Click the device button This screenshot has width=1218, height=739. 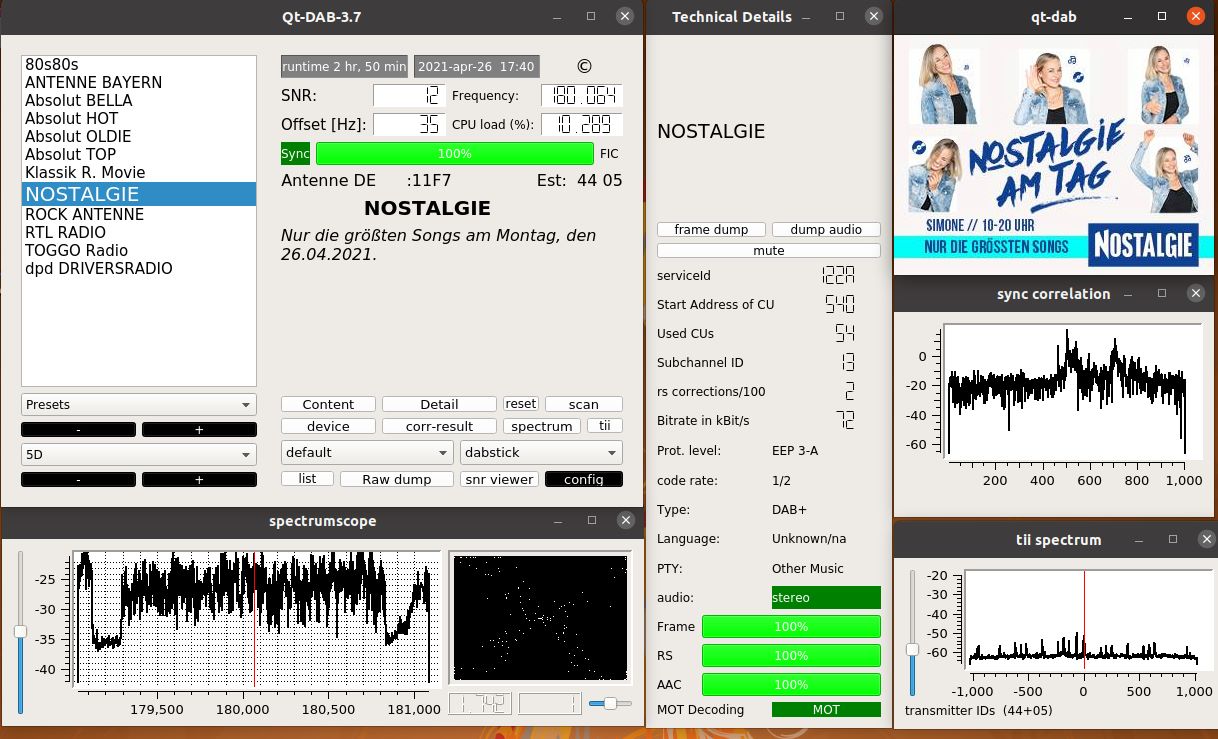click(x=328, y=426)
